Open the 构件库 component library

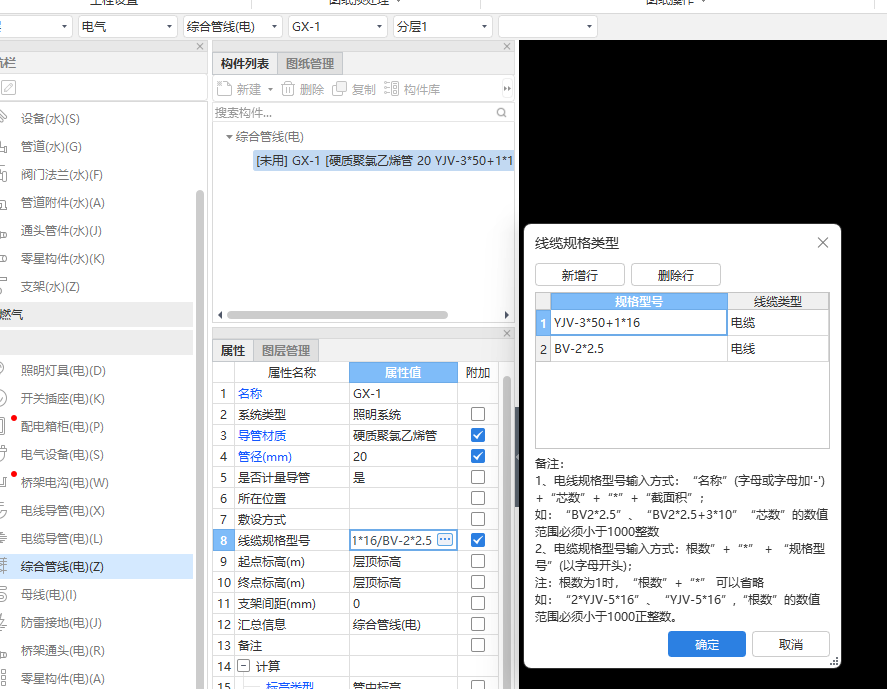pyautogui.click(x=412, y=89)
